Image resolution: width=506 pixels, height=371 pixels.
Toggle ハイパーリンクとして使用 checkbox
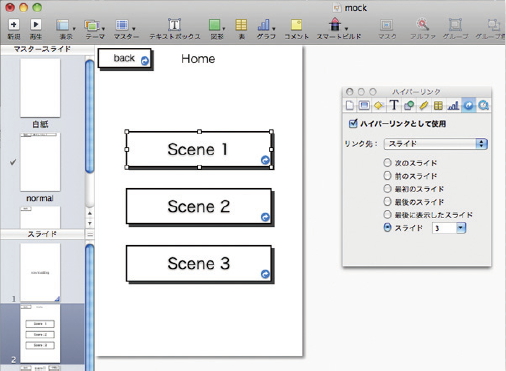[353, 124]
